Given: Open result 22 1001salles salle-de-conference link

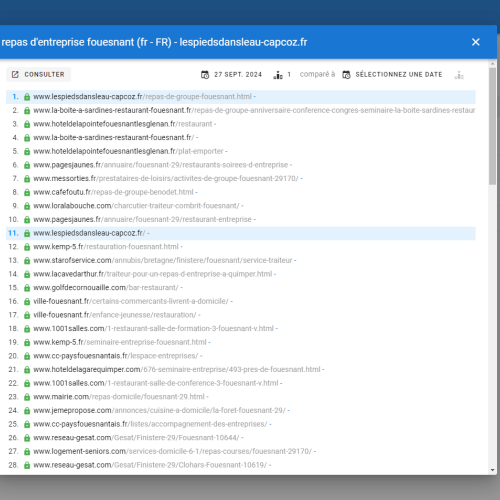Looking at the screenshot, I should pyautogui.click(x=156, y=384).
